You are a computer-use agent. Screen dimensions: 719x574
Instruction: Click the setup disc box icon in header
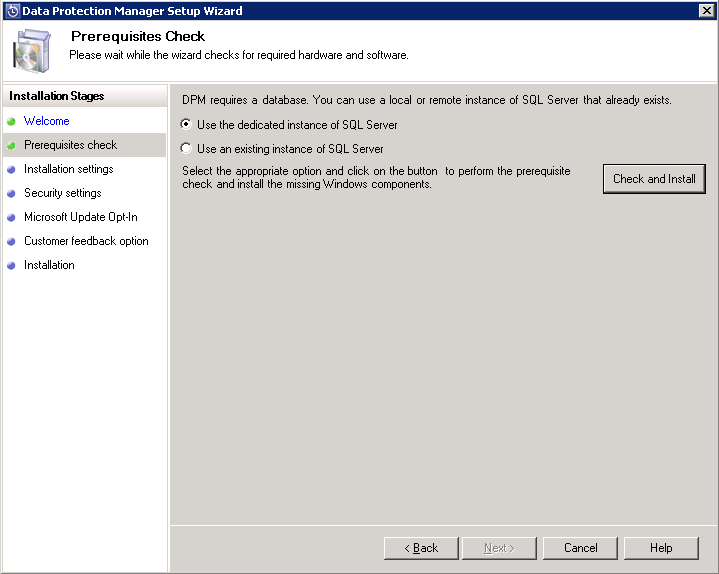[32, 51]
